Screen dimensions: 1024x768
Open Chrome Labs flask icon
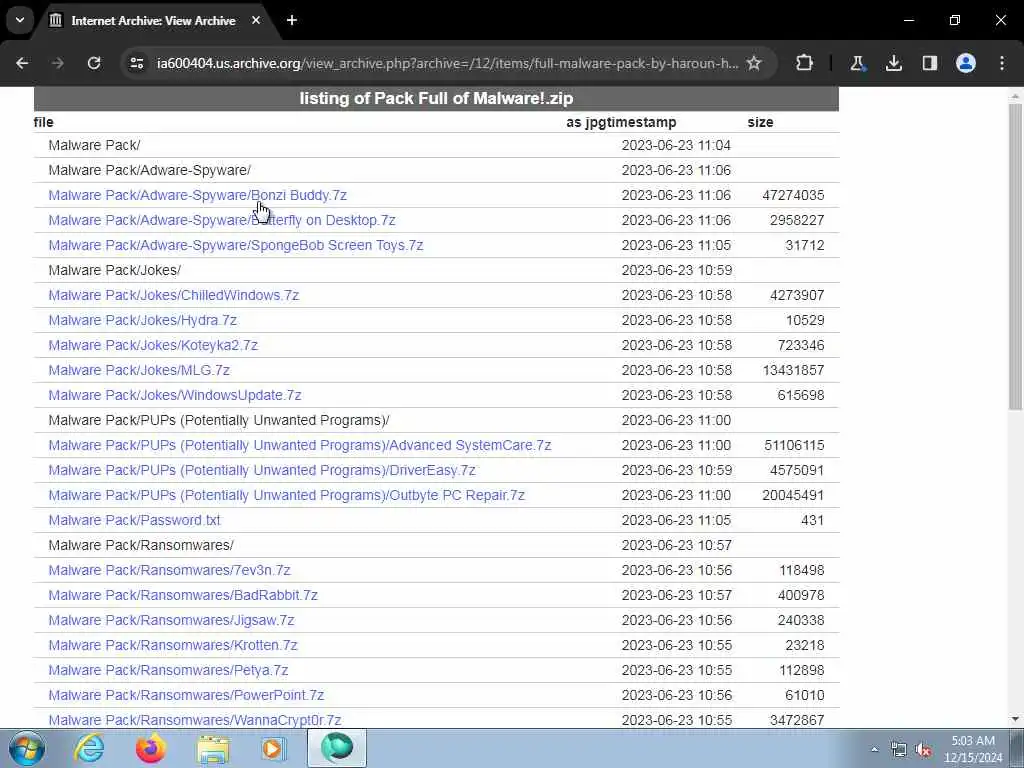pyautogui.click(x=857, y=63)
